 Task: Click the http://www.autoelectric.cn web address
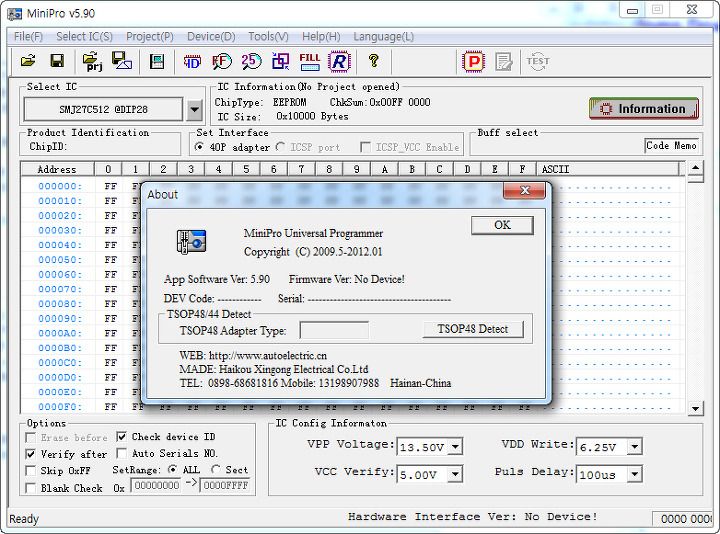pyautogui.click(x=268, y=355)
